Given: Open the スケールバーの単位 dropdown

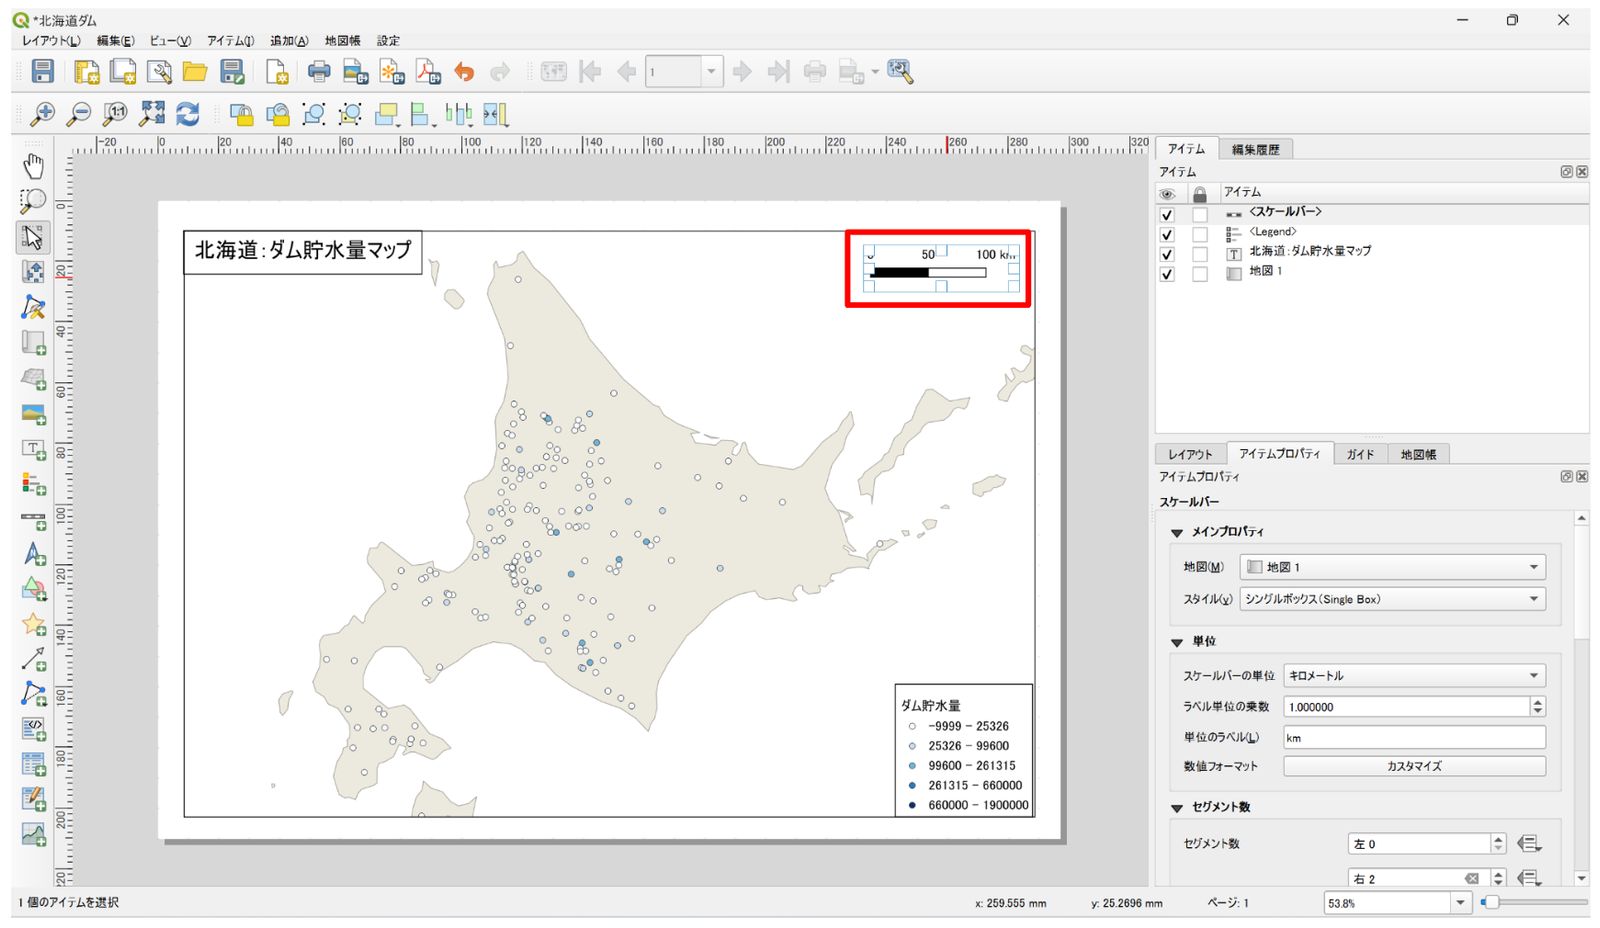Looking at the screenshot, I should click(x=1414, y=676).
